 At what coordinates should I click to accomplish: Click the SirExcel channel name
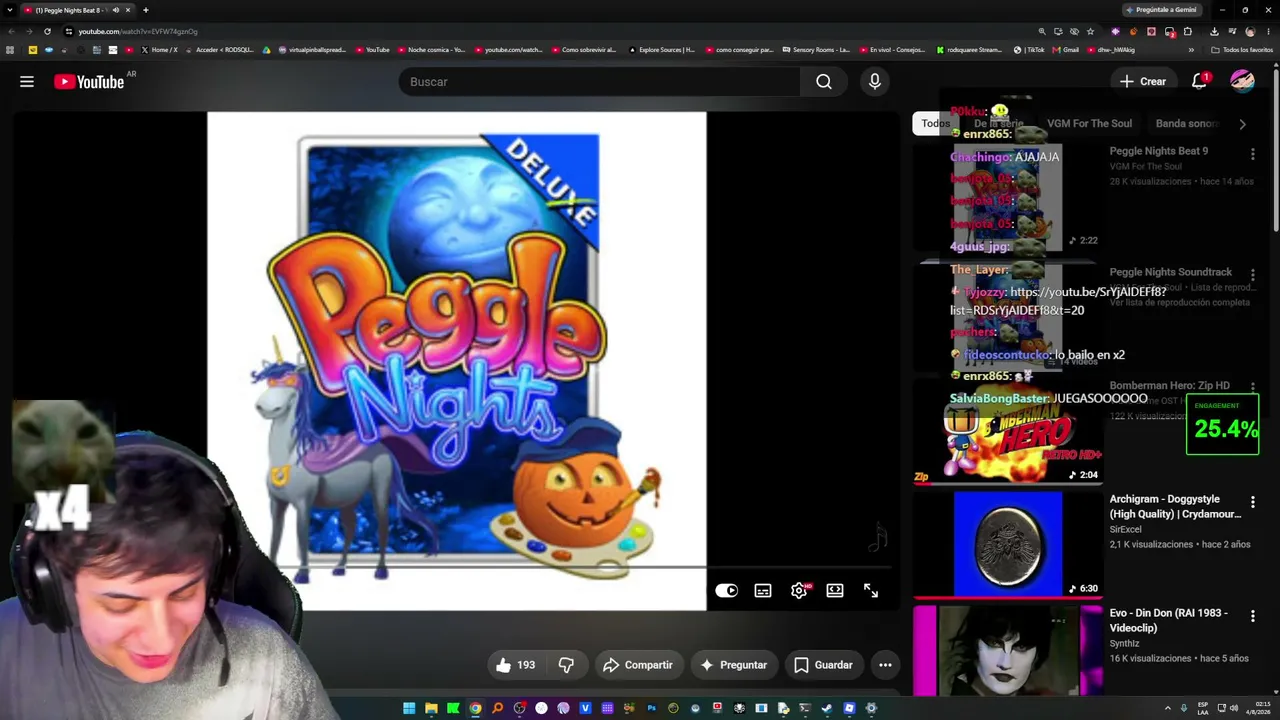pos(1125,530)
